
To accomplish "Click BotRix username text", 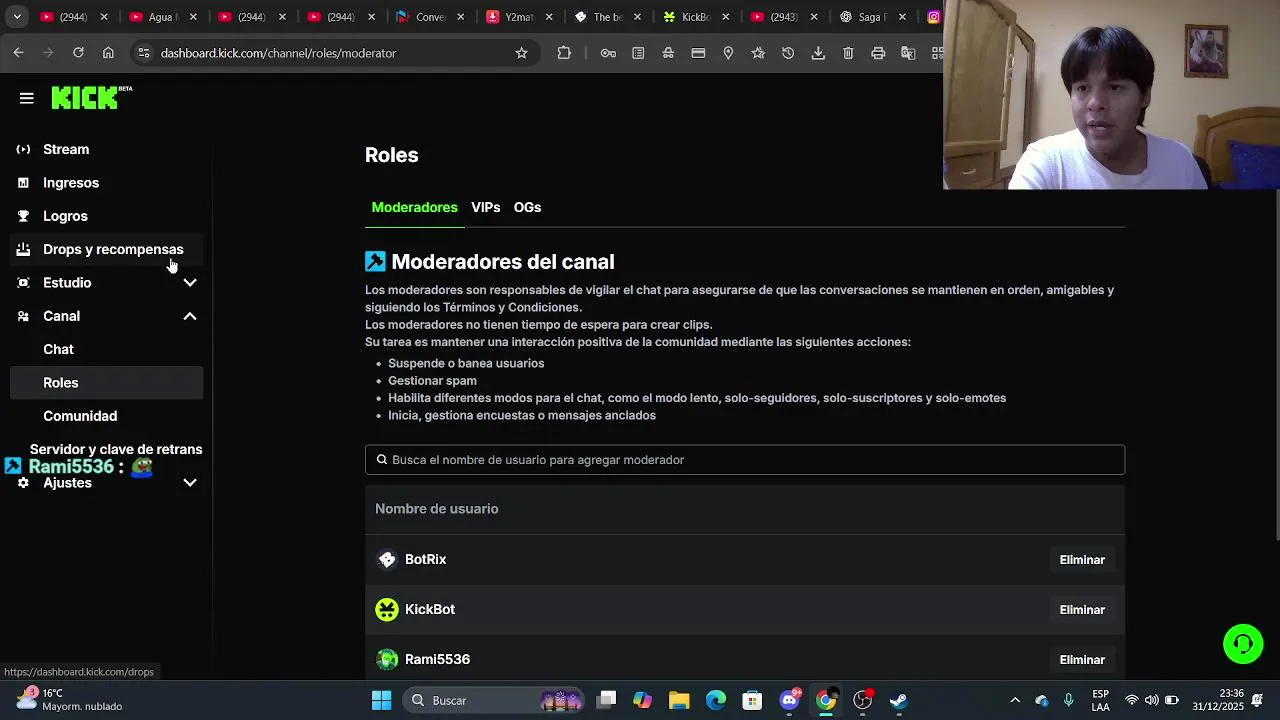I will [x=425, y=560].
